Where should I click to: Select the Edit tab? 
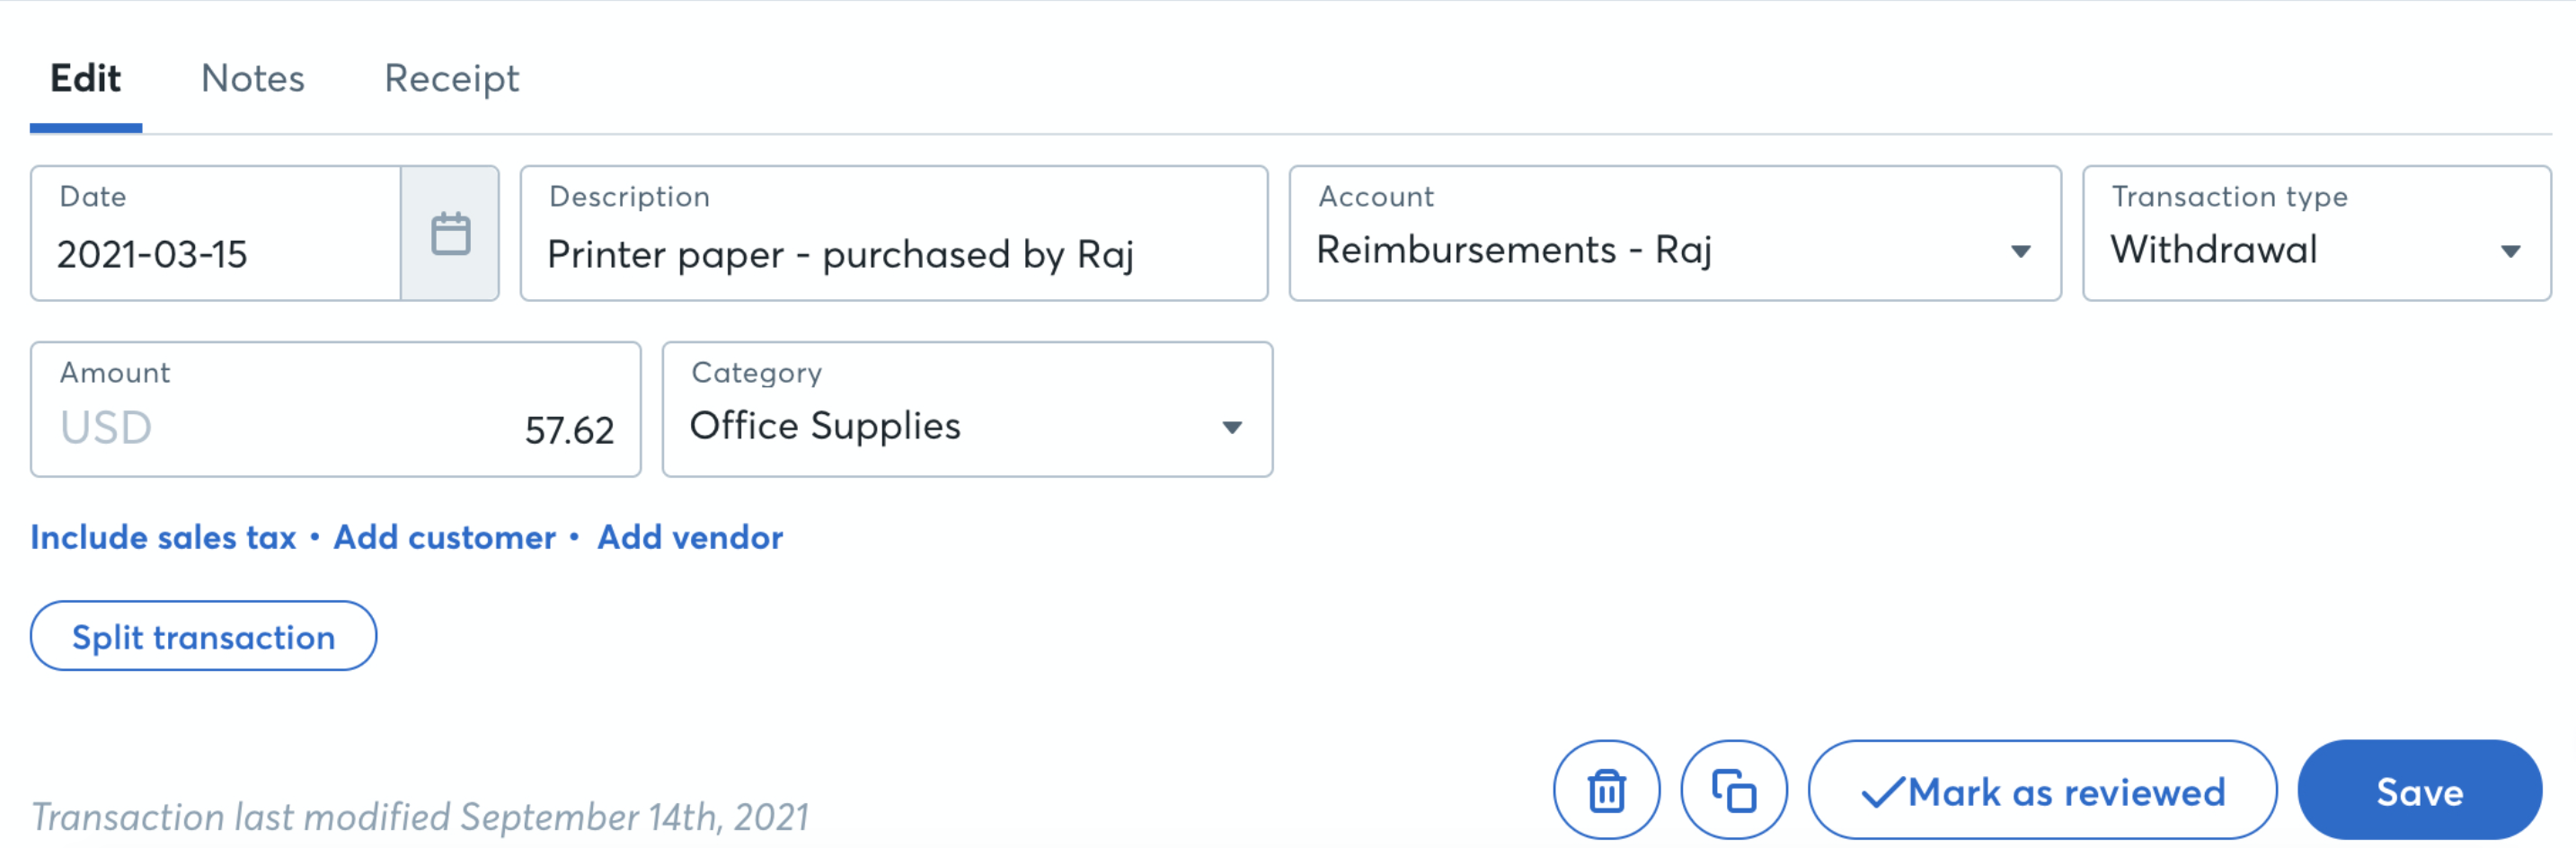pos(87,78)
